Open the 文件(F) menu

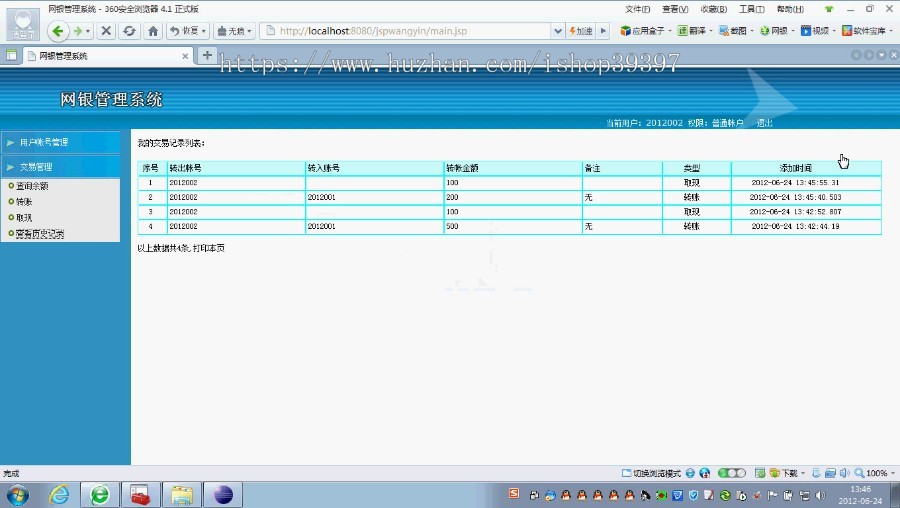tap(637, 9)
